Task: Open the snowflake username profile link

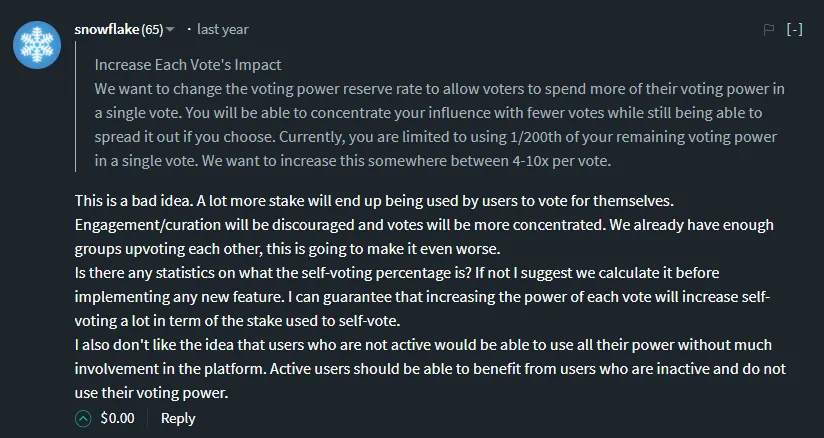Action: point(107,29)
